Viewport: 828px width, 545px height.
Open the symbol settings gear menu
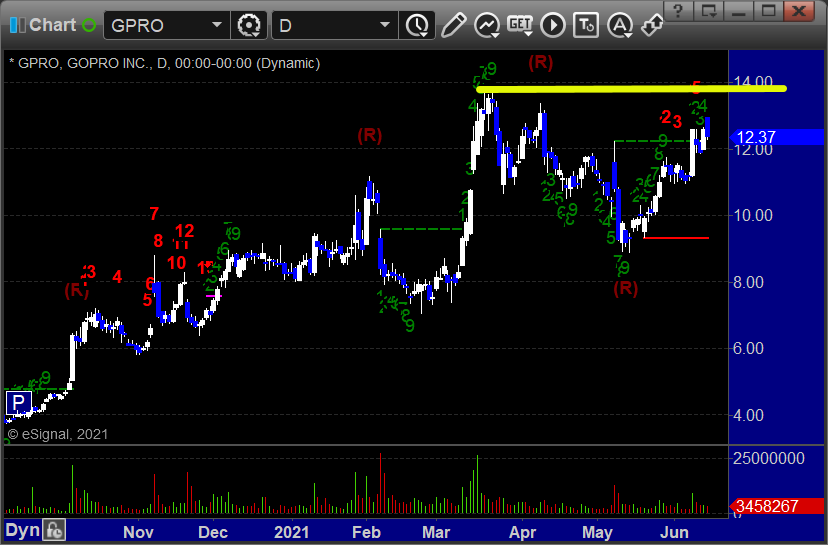pos(249,25)
